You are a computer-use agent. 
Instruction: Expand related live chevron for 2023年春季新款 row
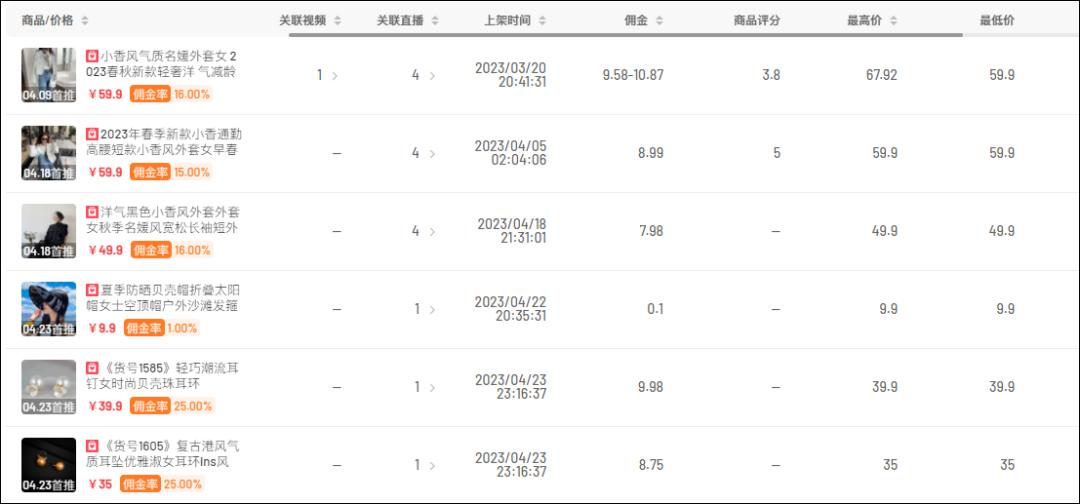(432, 153)
